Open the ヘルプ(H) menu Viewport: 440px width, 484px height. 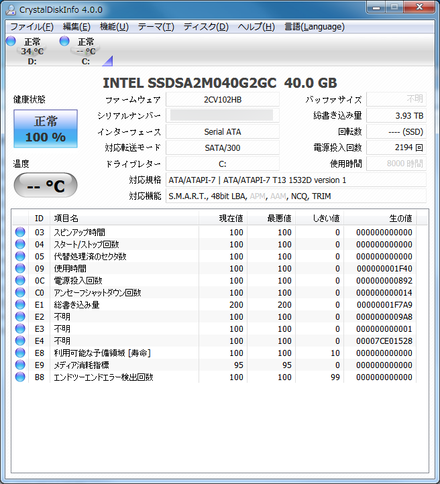(x=256, y=27)
